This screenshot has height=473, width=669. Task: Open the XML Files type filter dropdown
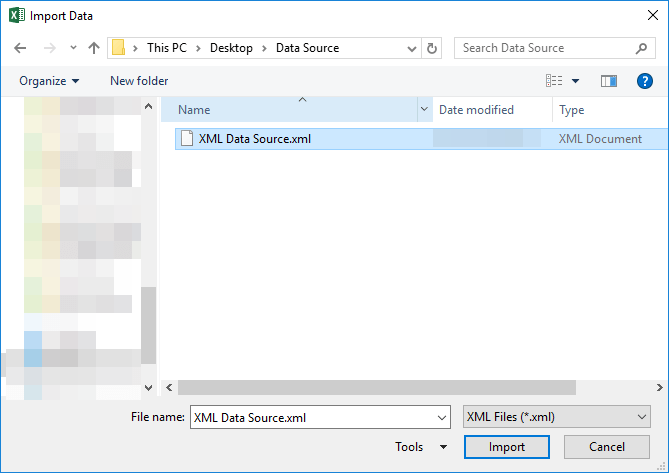556,417
